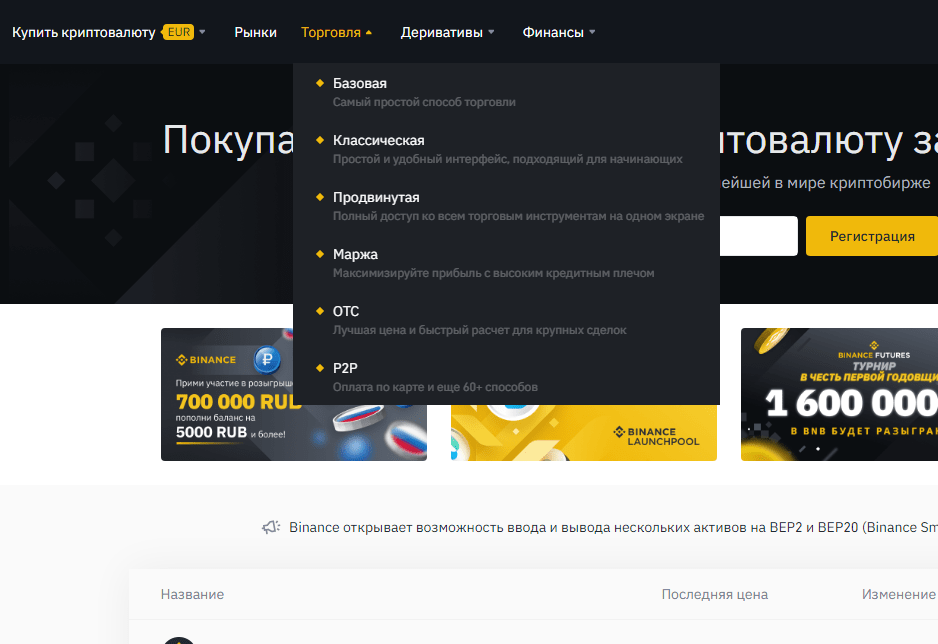Sort table by Название column
Image resolution: width=938 pixels, height=644 pixels.
click(192, 594)
